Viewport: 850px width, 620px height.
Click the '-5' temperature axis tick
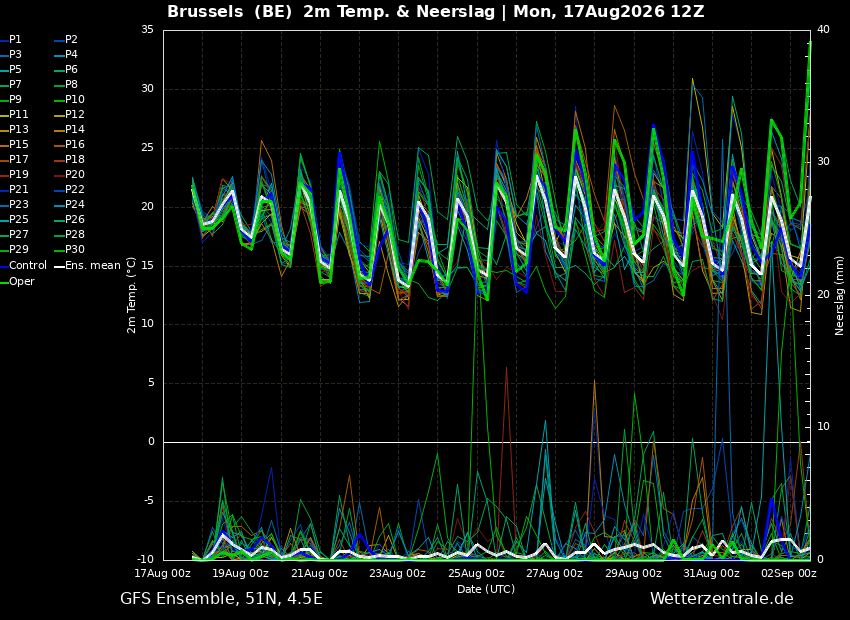[x=149, y=500]
